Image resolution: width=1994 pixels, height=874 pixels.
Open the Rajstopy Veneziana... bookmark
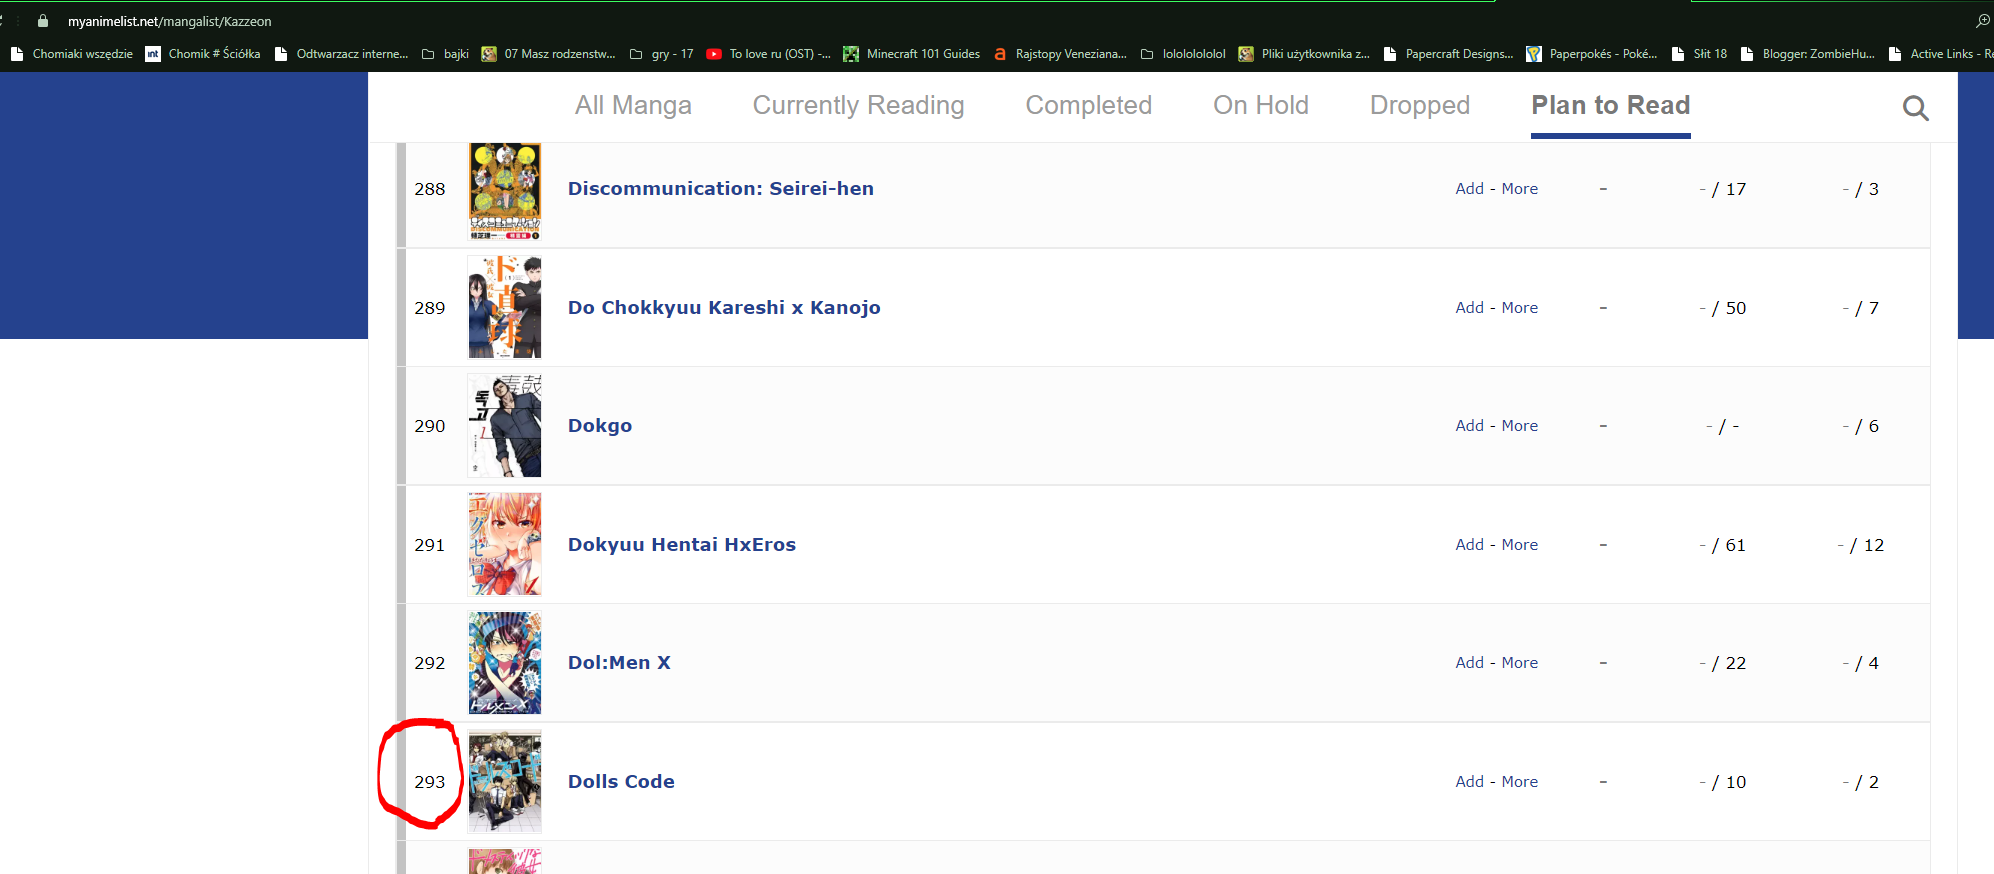point(1060,54)
